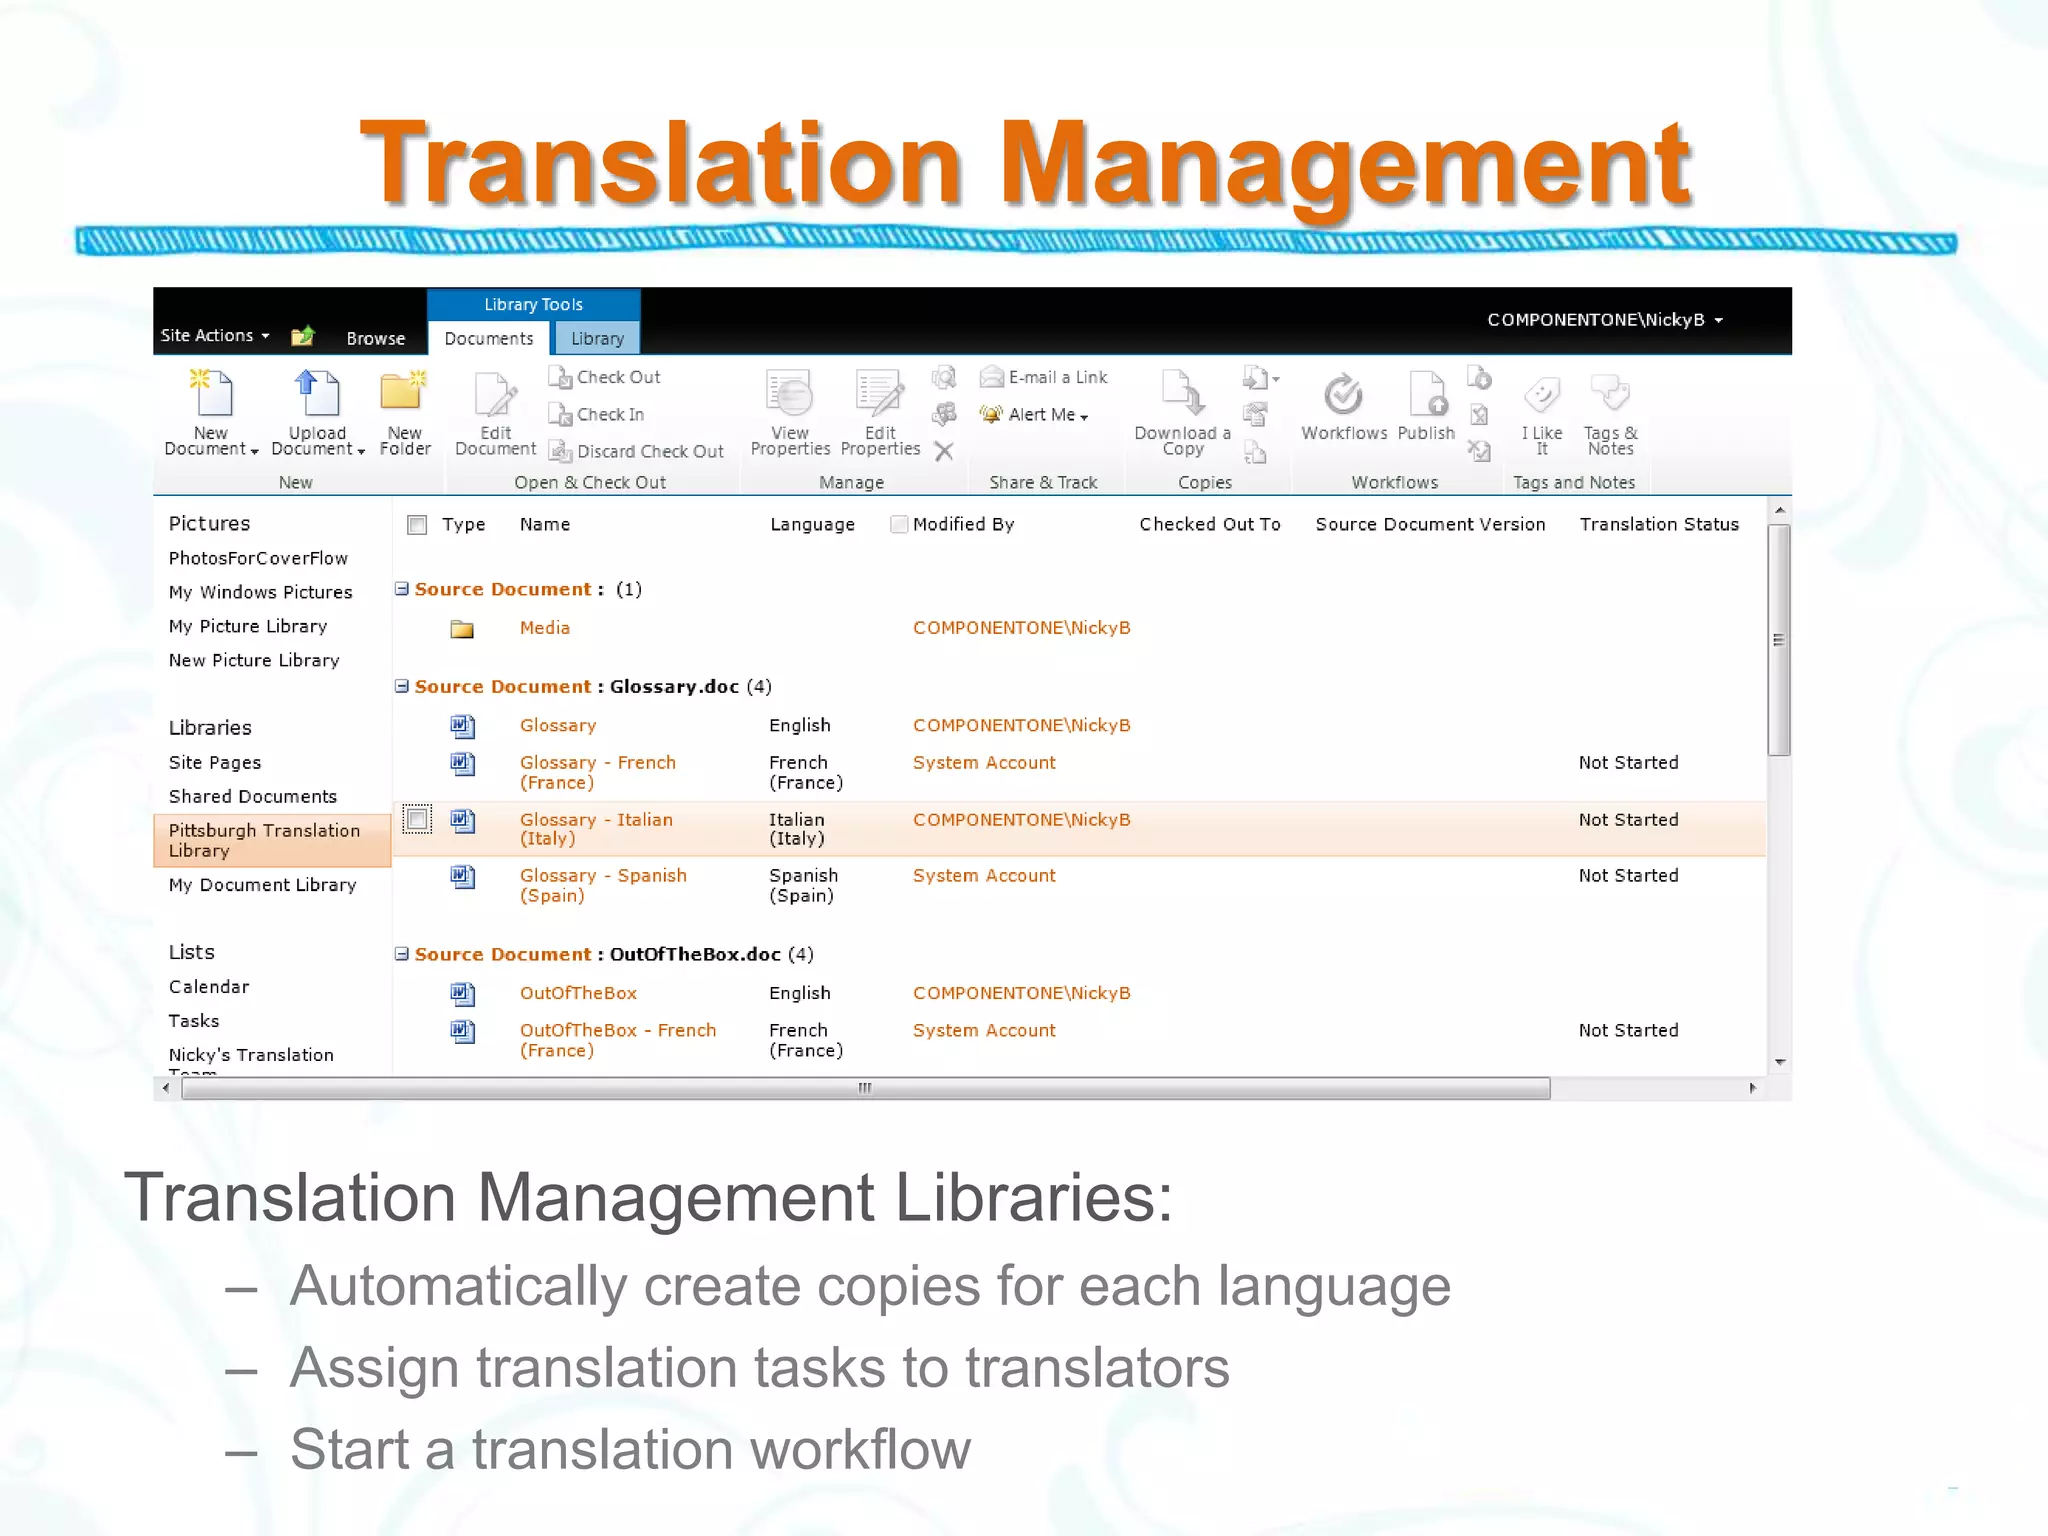Switch to the Browse tab
Viewport: 2048px width, 1536px height.
[376, 339]
